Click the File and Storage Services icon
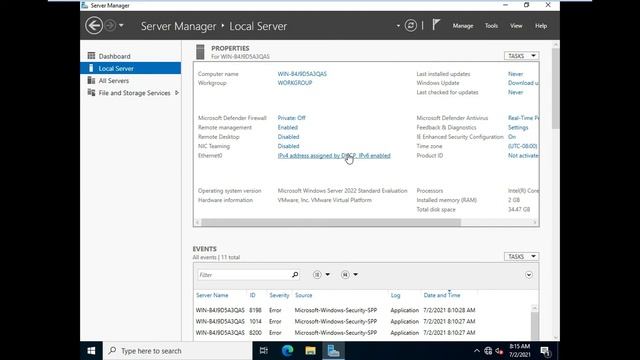Screen dimensions: 640x360 (91, 92)
